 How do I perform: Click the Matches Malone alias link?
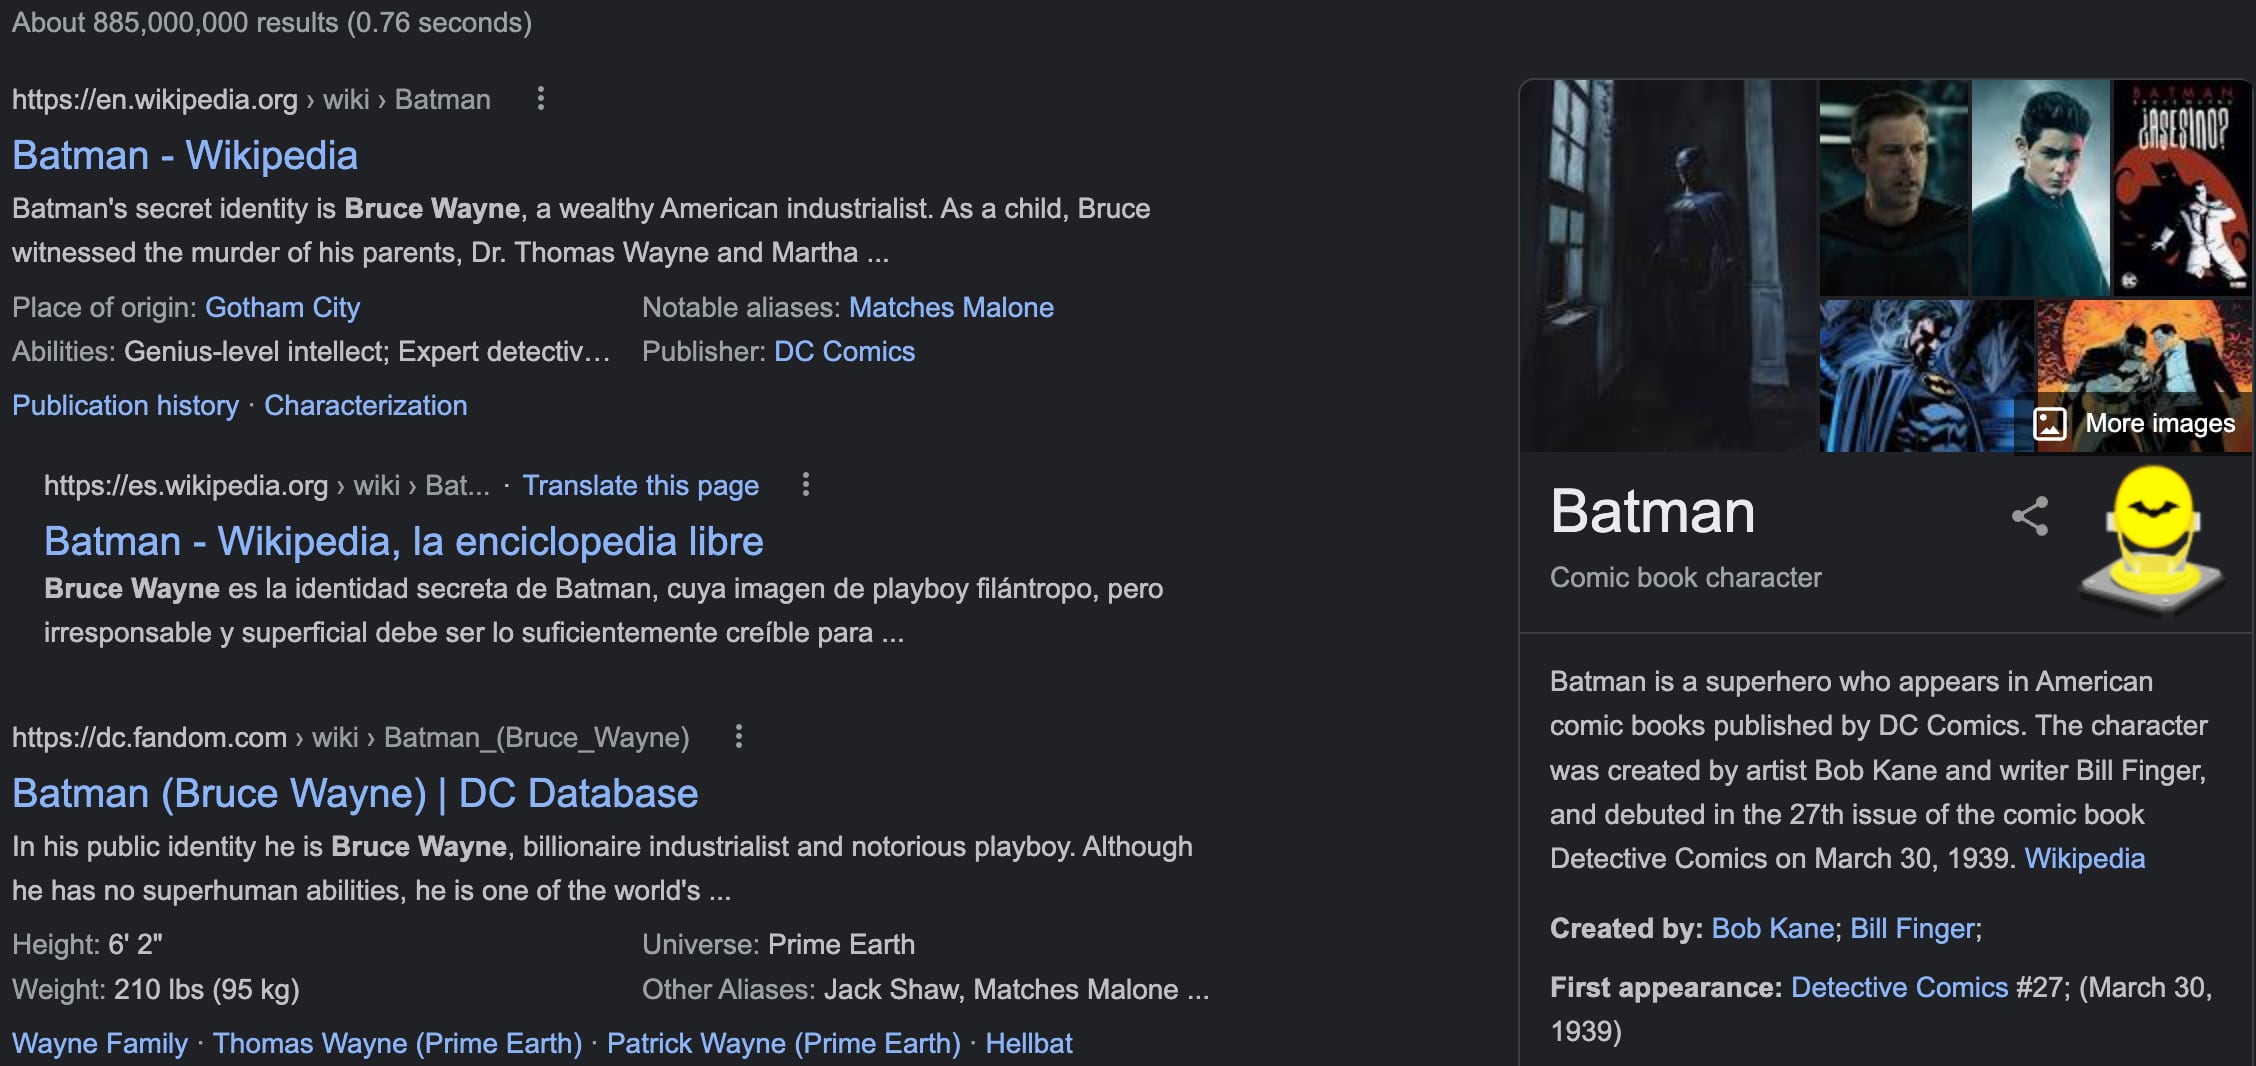coord(951,307)
